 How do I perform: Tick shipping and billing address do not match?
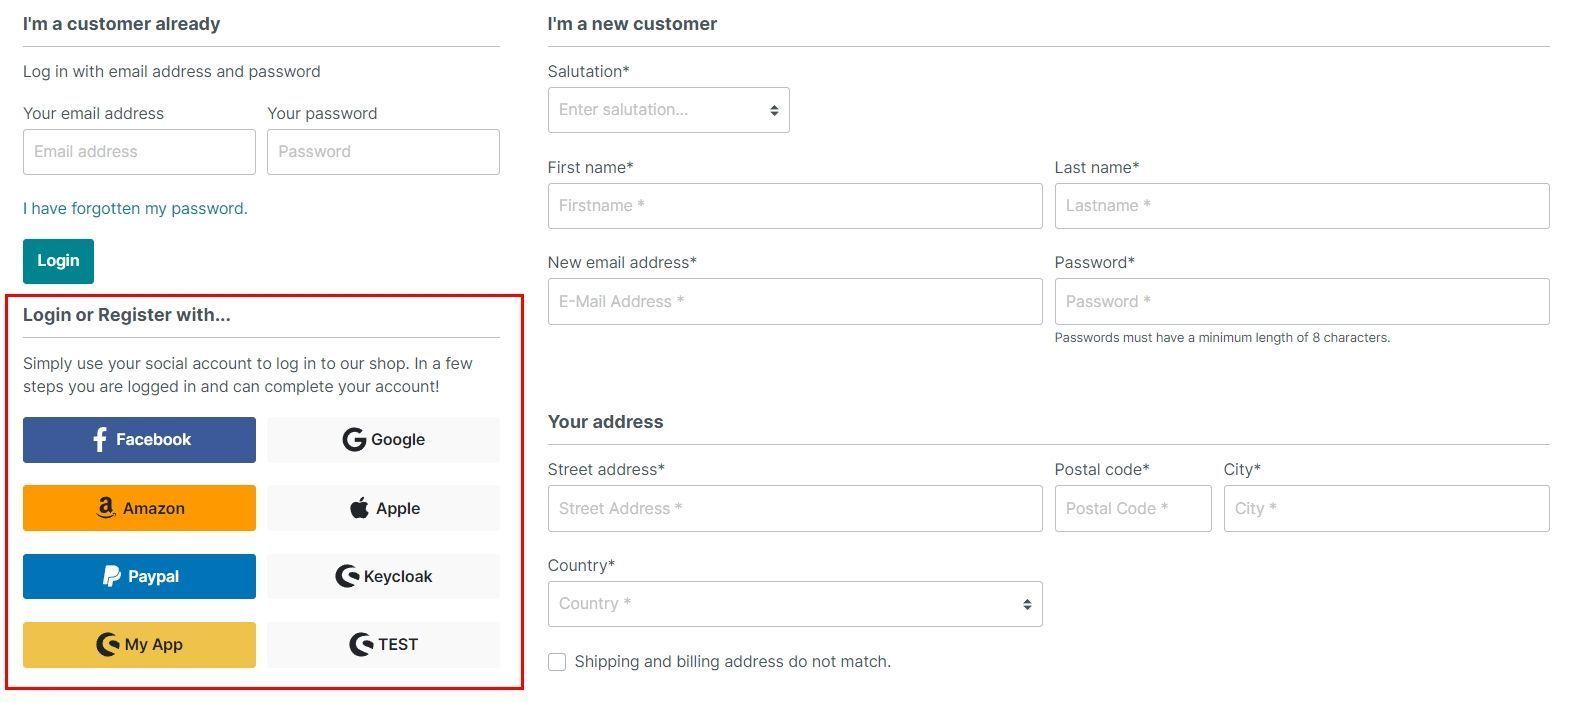tap(557, 662)
